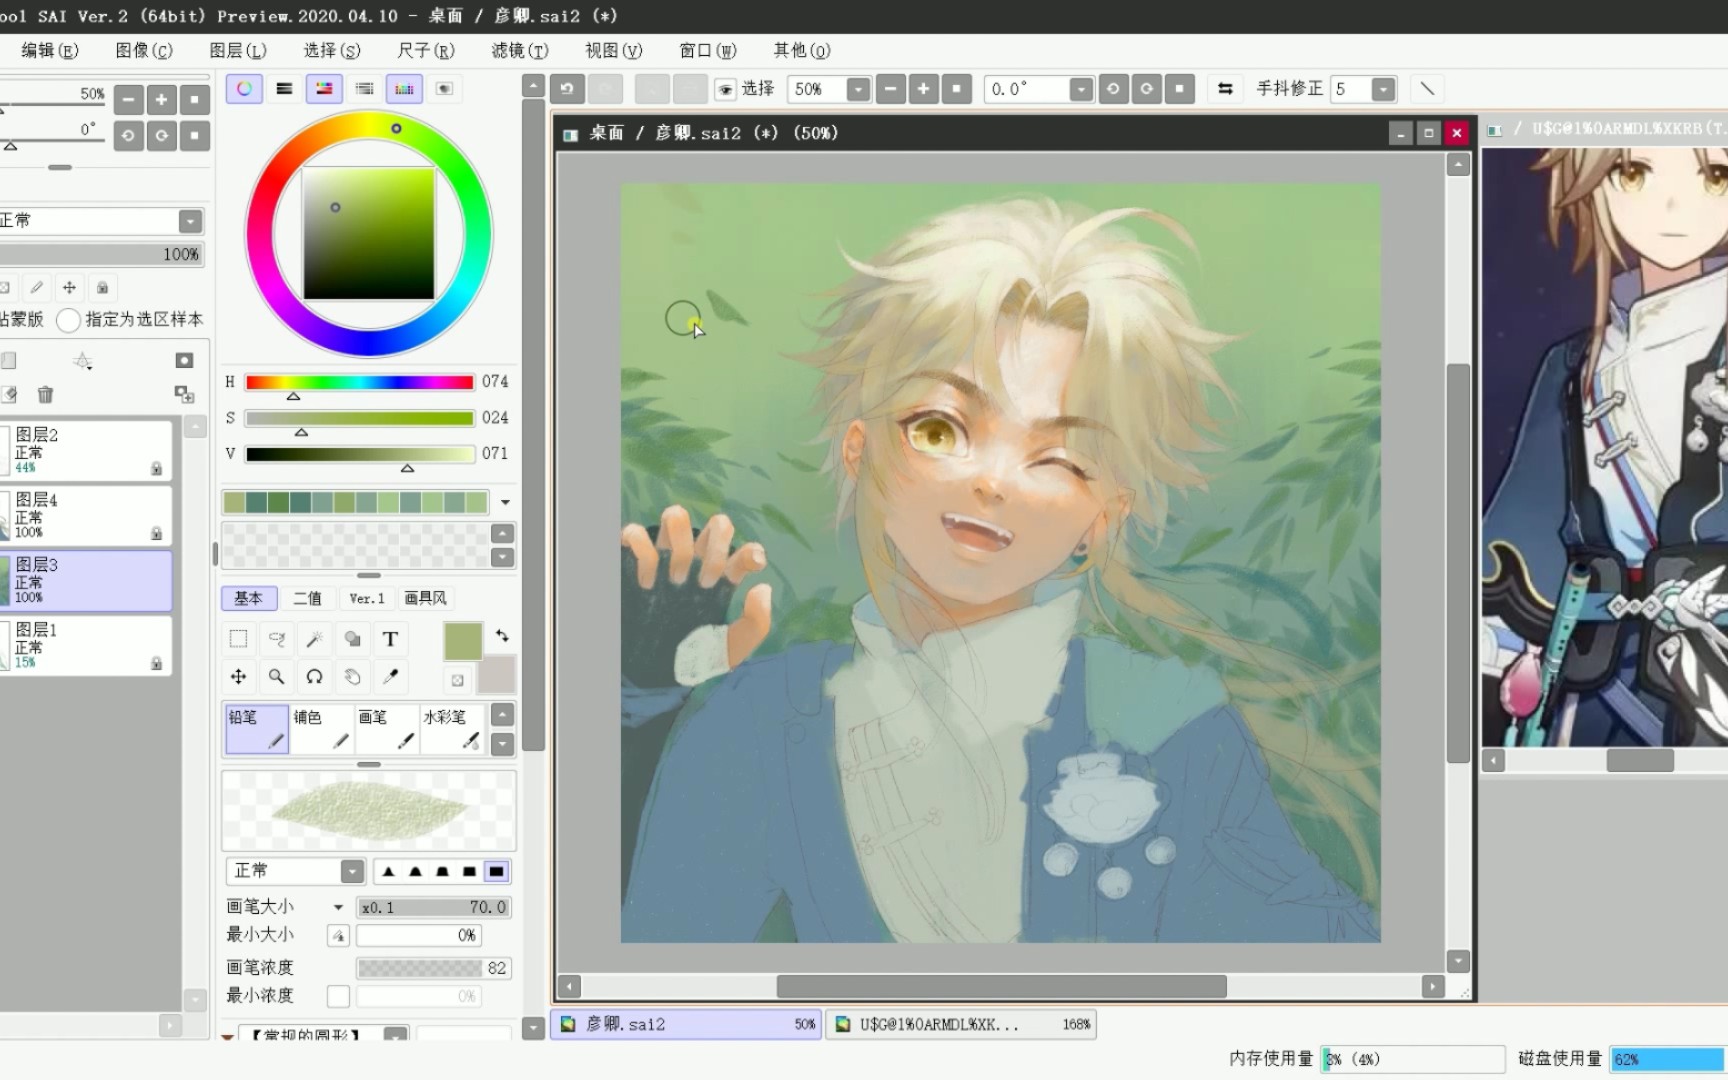Viewport: 1728px width, 1080px height.
Task: Reset canvas rotation in toolbar
Action: pyautogui.click(x=1180, y=89)
